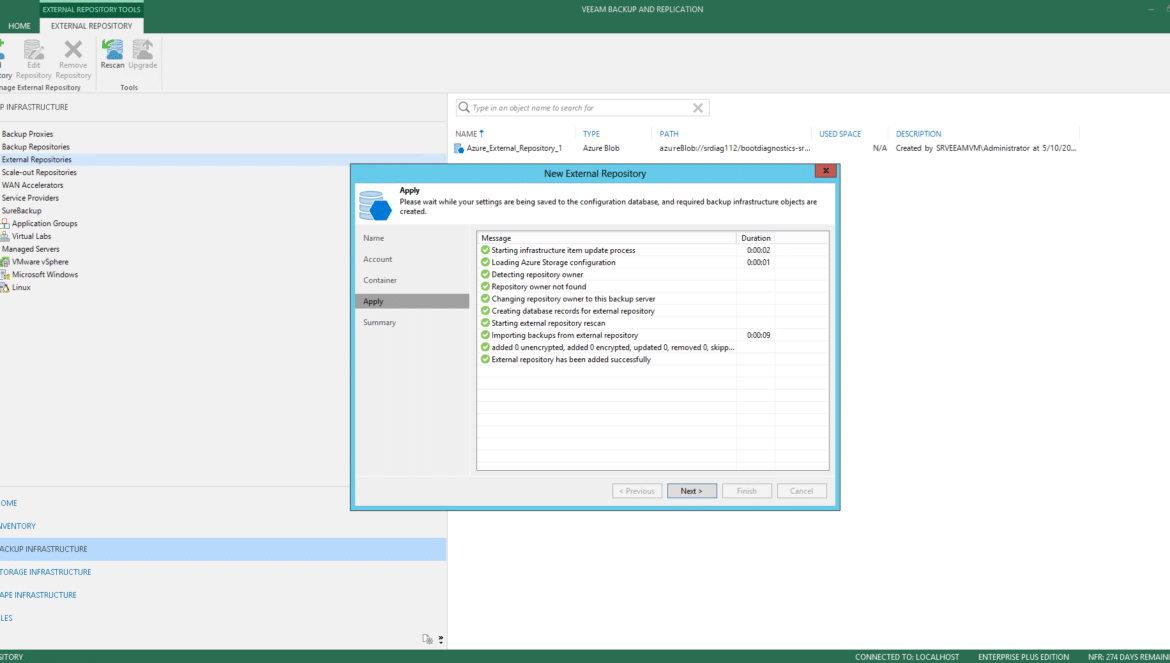Select Managed Servers tree node

31,248
